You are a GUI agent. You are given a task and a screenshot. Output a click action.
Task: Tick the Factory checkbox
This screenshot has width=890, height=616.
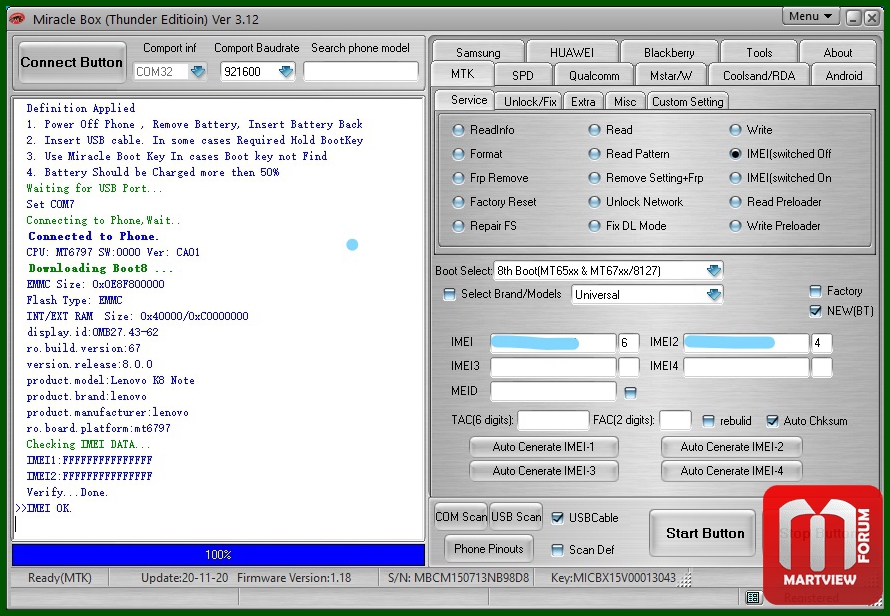pos(815,291)
